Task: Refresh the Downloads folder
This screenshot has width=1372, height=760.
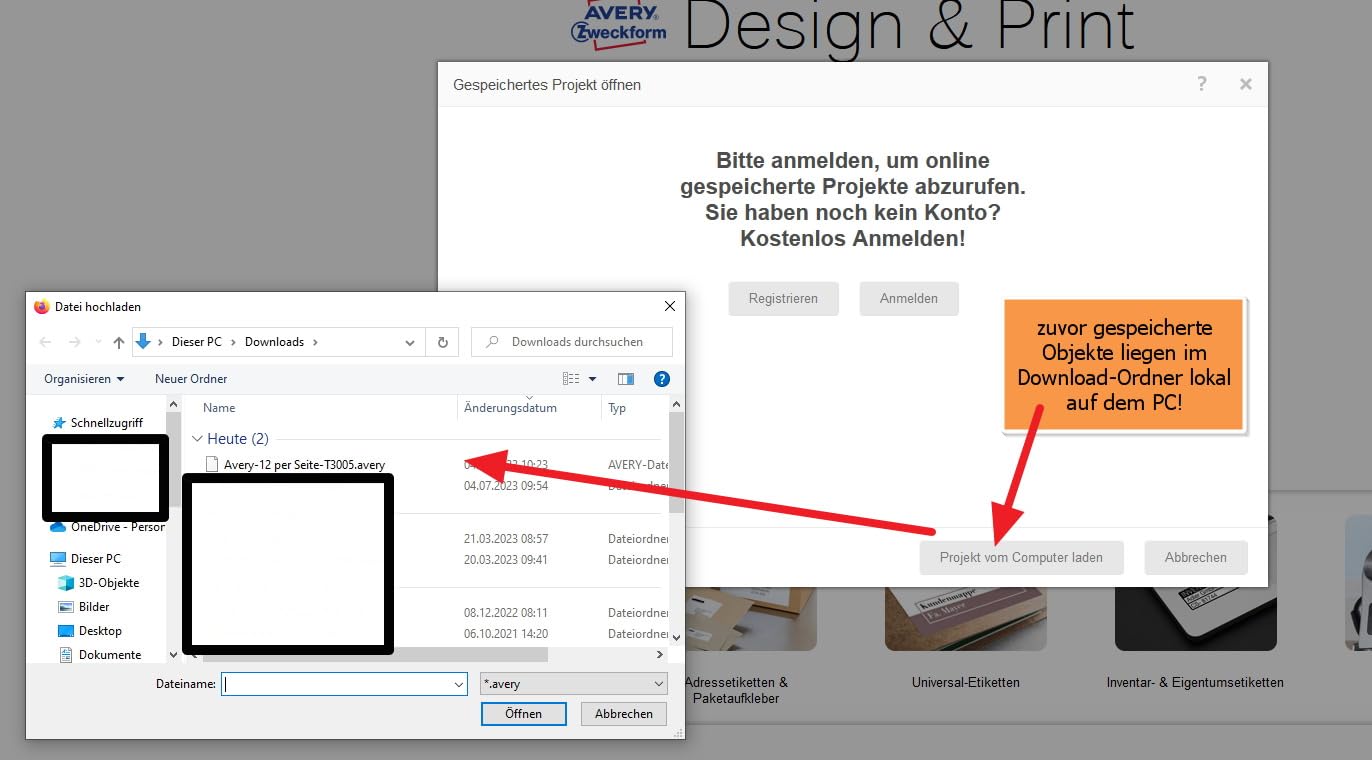Action: pos(443,342)
